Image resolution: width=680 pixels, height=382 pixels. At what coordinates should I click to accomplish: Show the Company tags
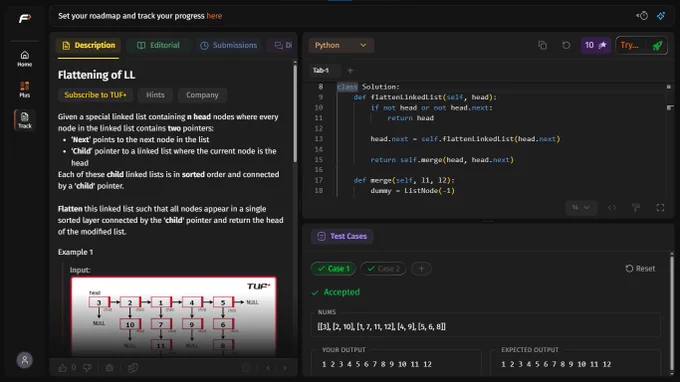(202, 95)
